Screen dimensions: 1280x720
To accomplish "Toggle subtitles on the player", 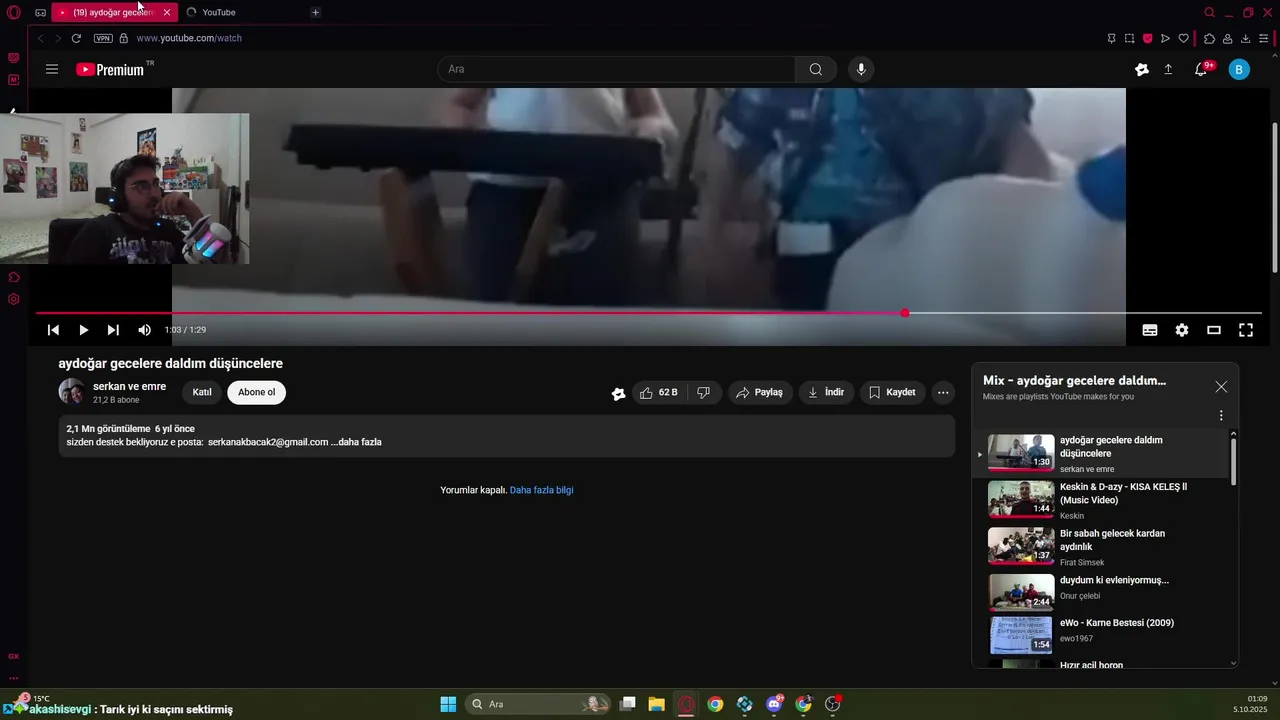I will pyautogui.click(x=1150, y=330).
